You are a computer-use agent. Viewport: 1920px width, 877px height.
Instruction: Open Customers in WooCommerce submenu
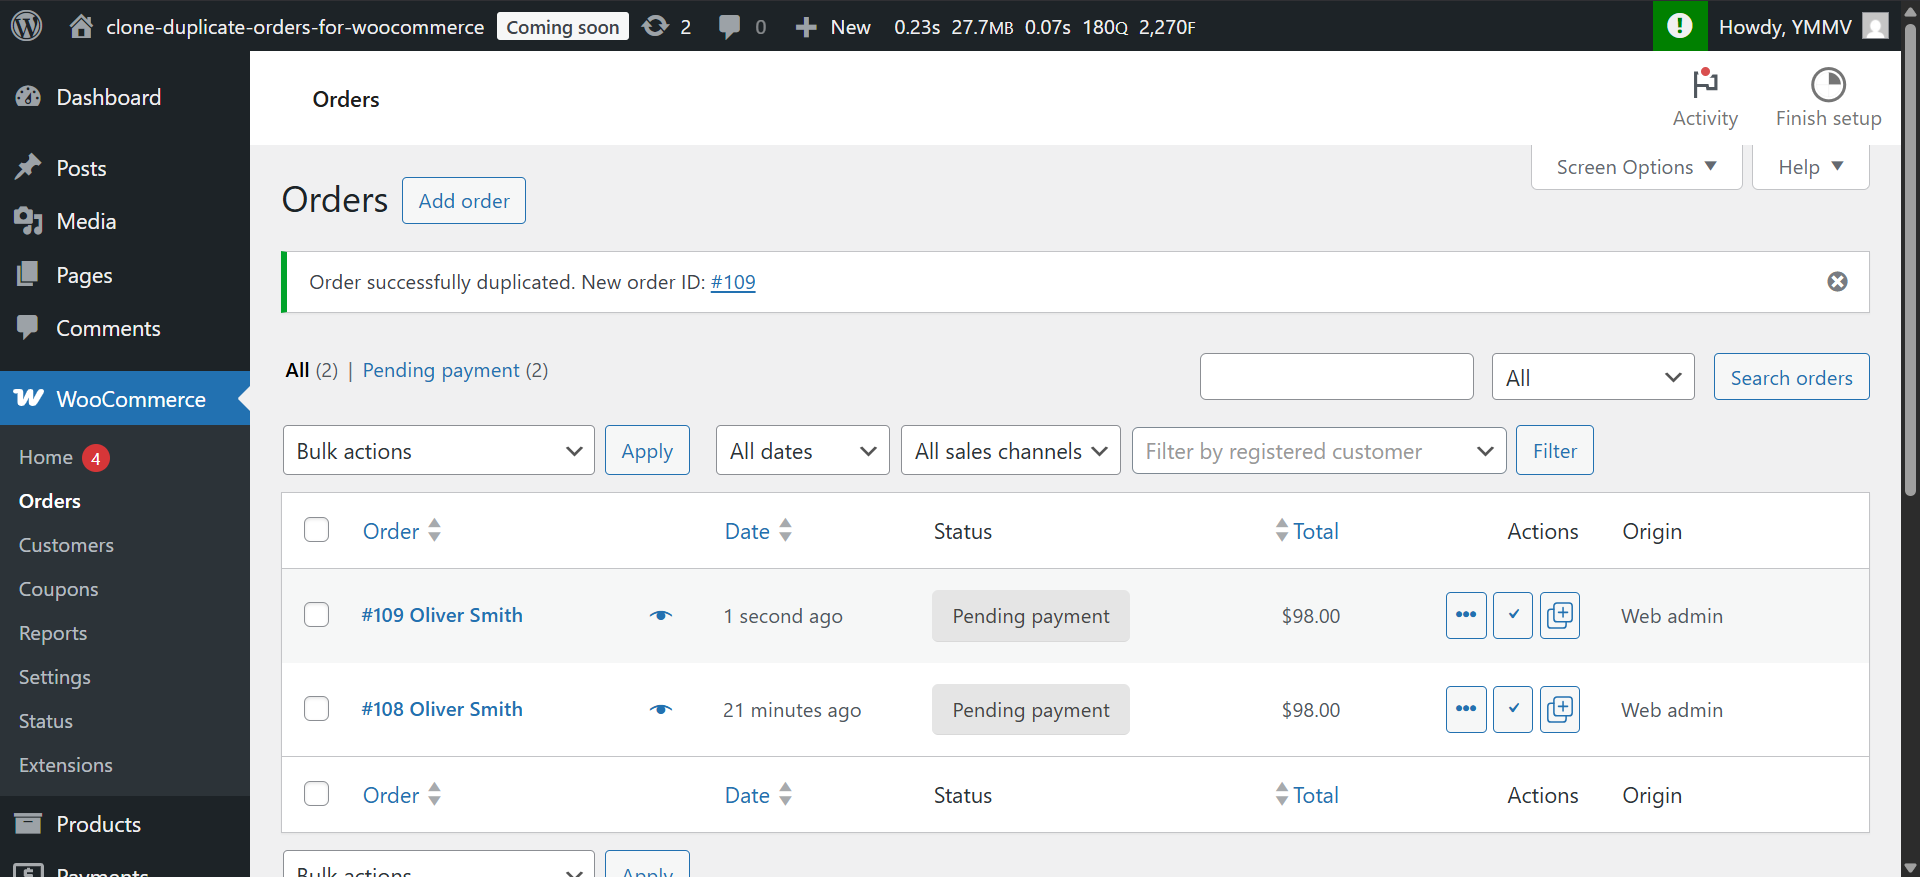click(x=66, y=545)
